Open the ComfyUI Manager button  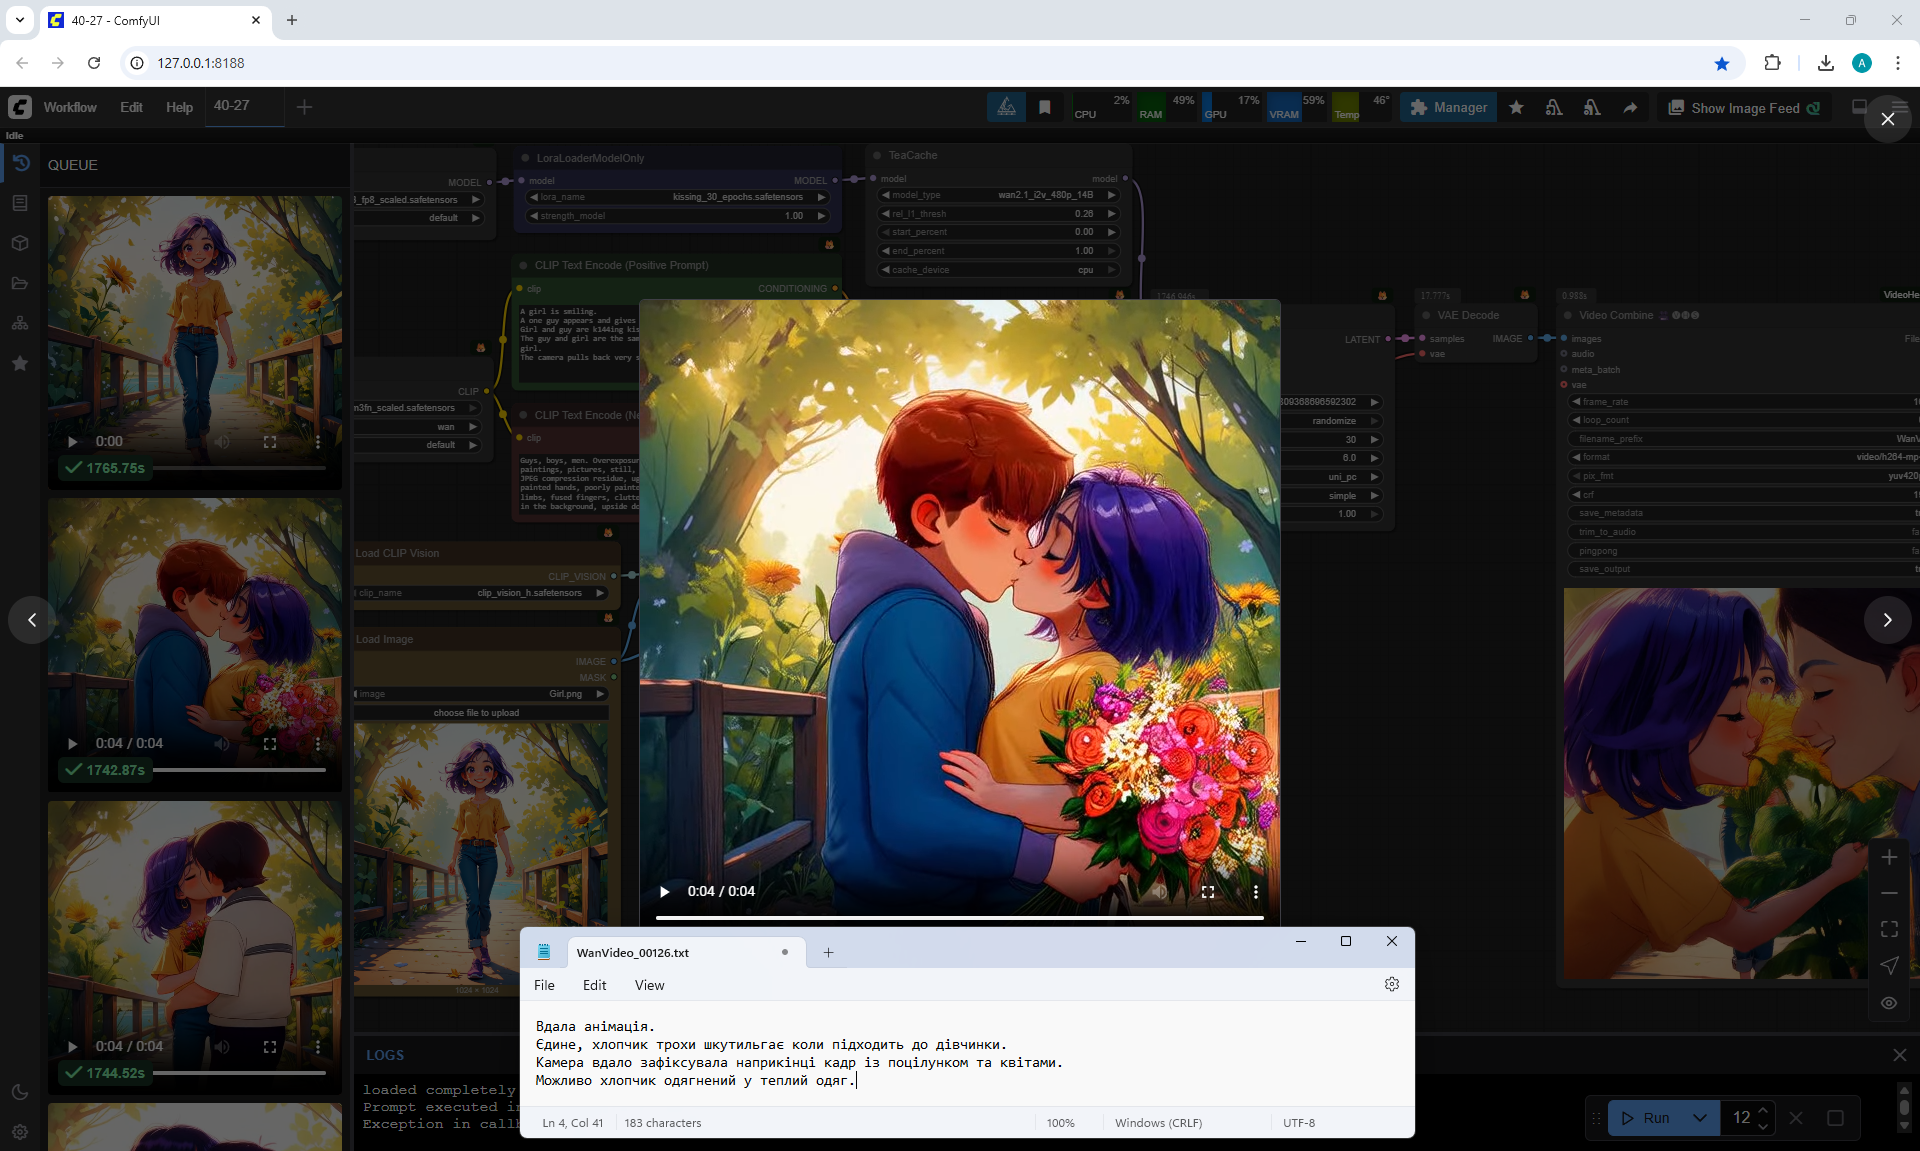(1448, 108)
